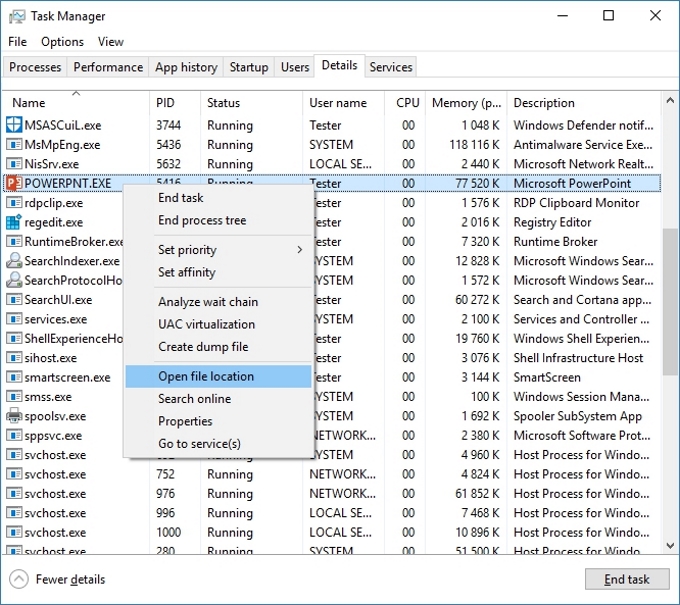Viewport: 680px width, 605px height.
Task: Switch to the Performance tab
Action: click(x=108, y=67)
